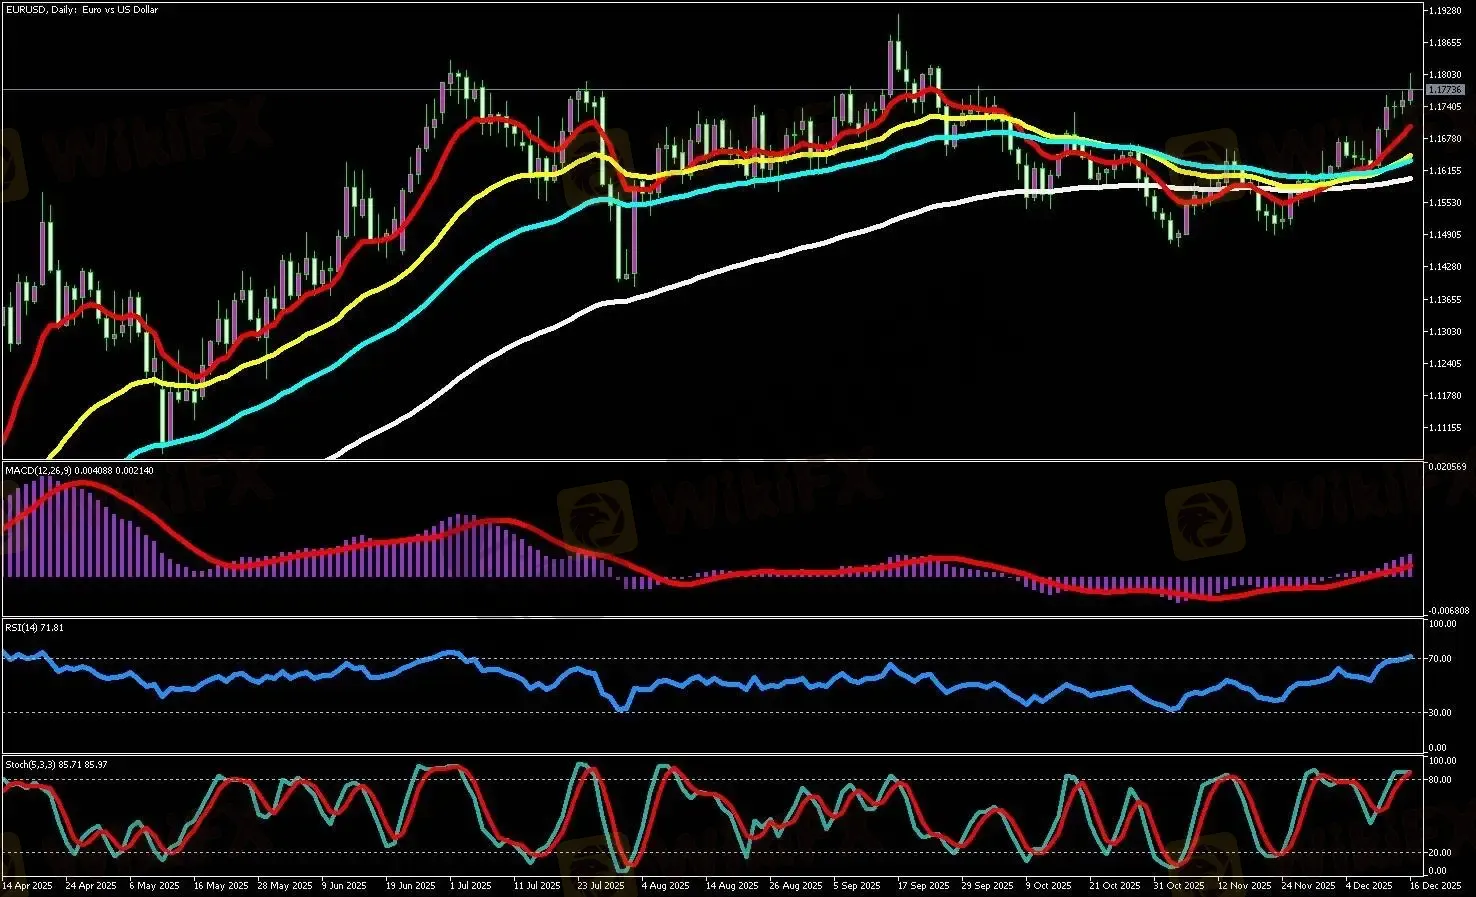Screen dimensions: 1476x897
Task: Click the MACD -0.006808 scale value
Action: (1448, 610)
